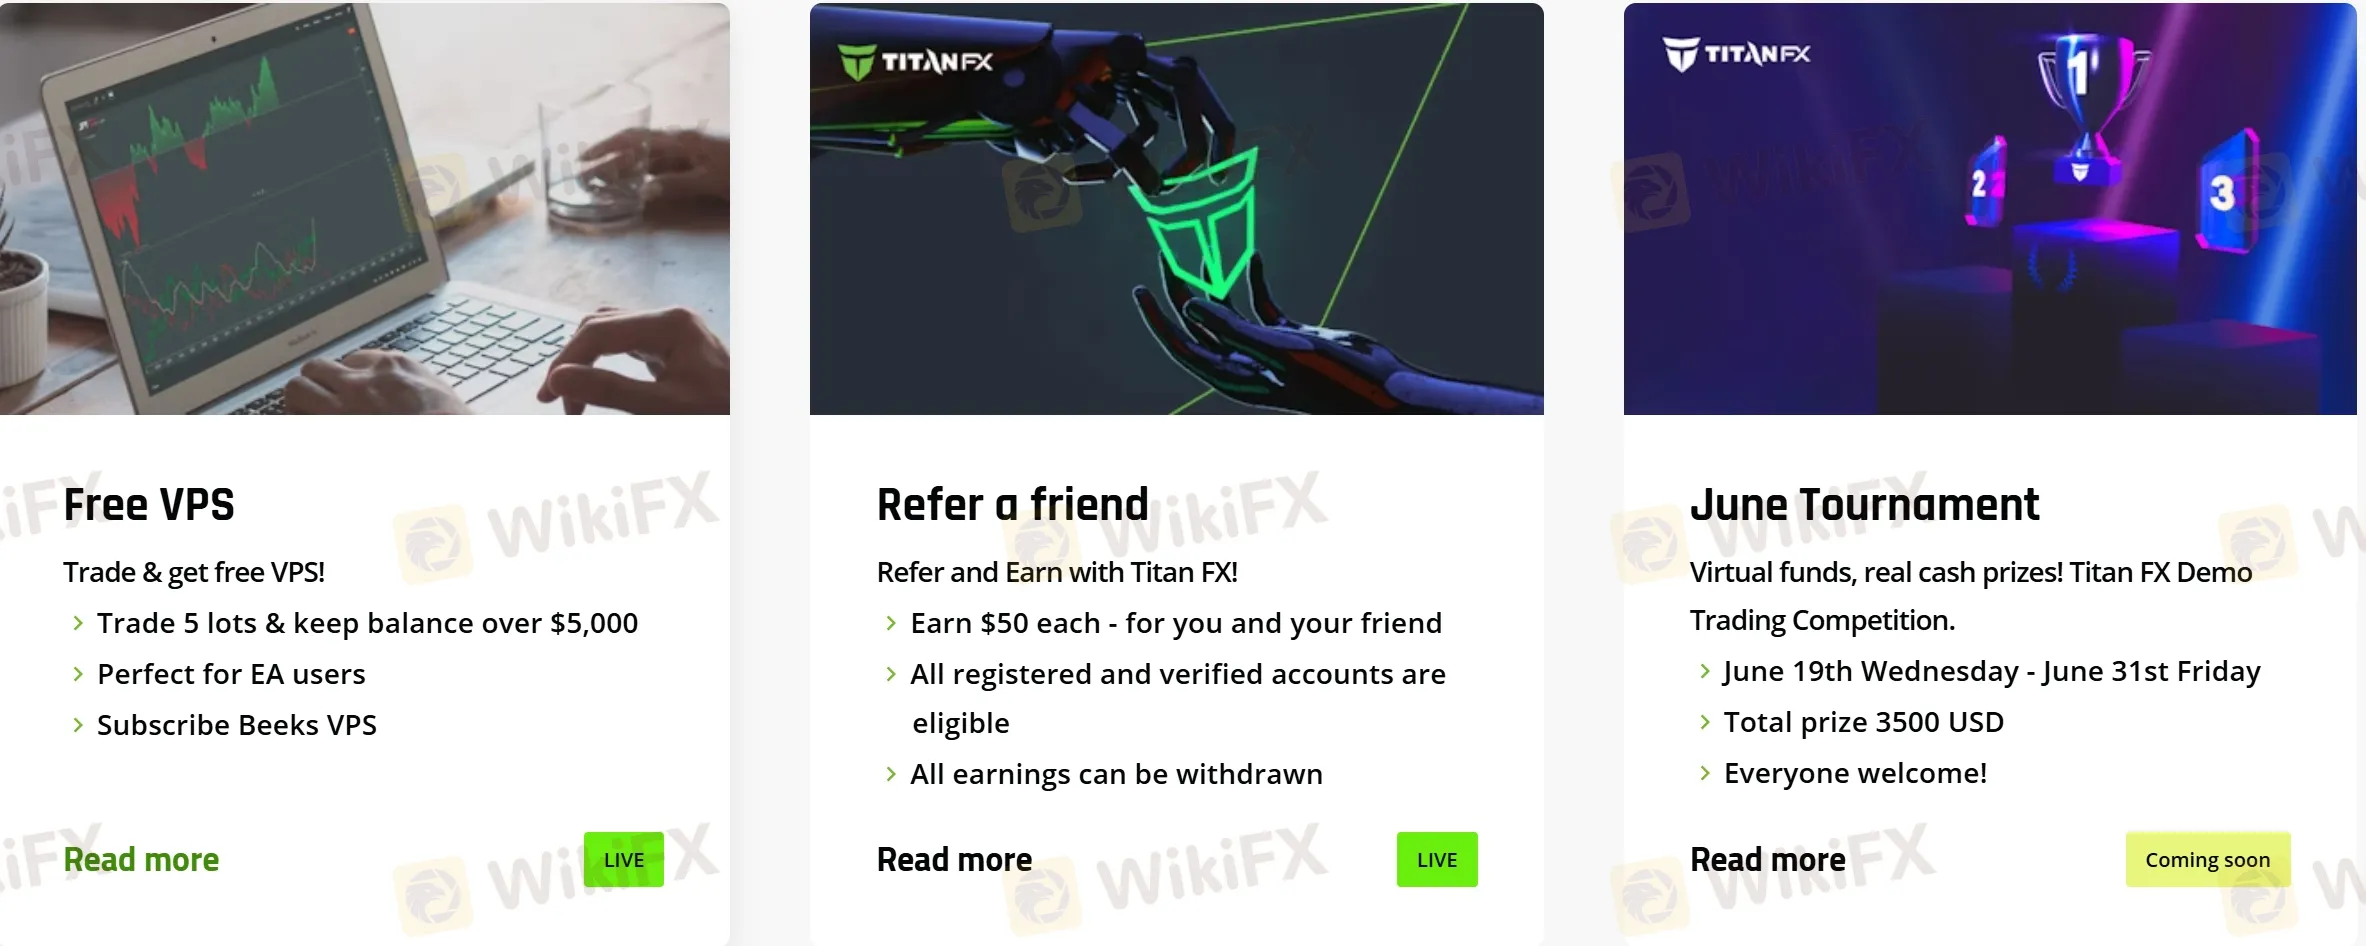Click the LIVE badge on Refer a friend card

(x=1437, y=860)
